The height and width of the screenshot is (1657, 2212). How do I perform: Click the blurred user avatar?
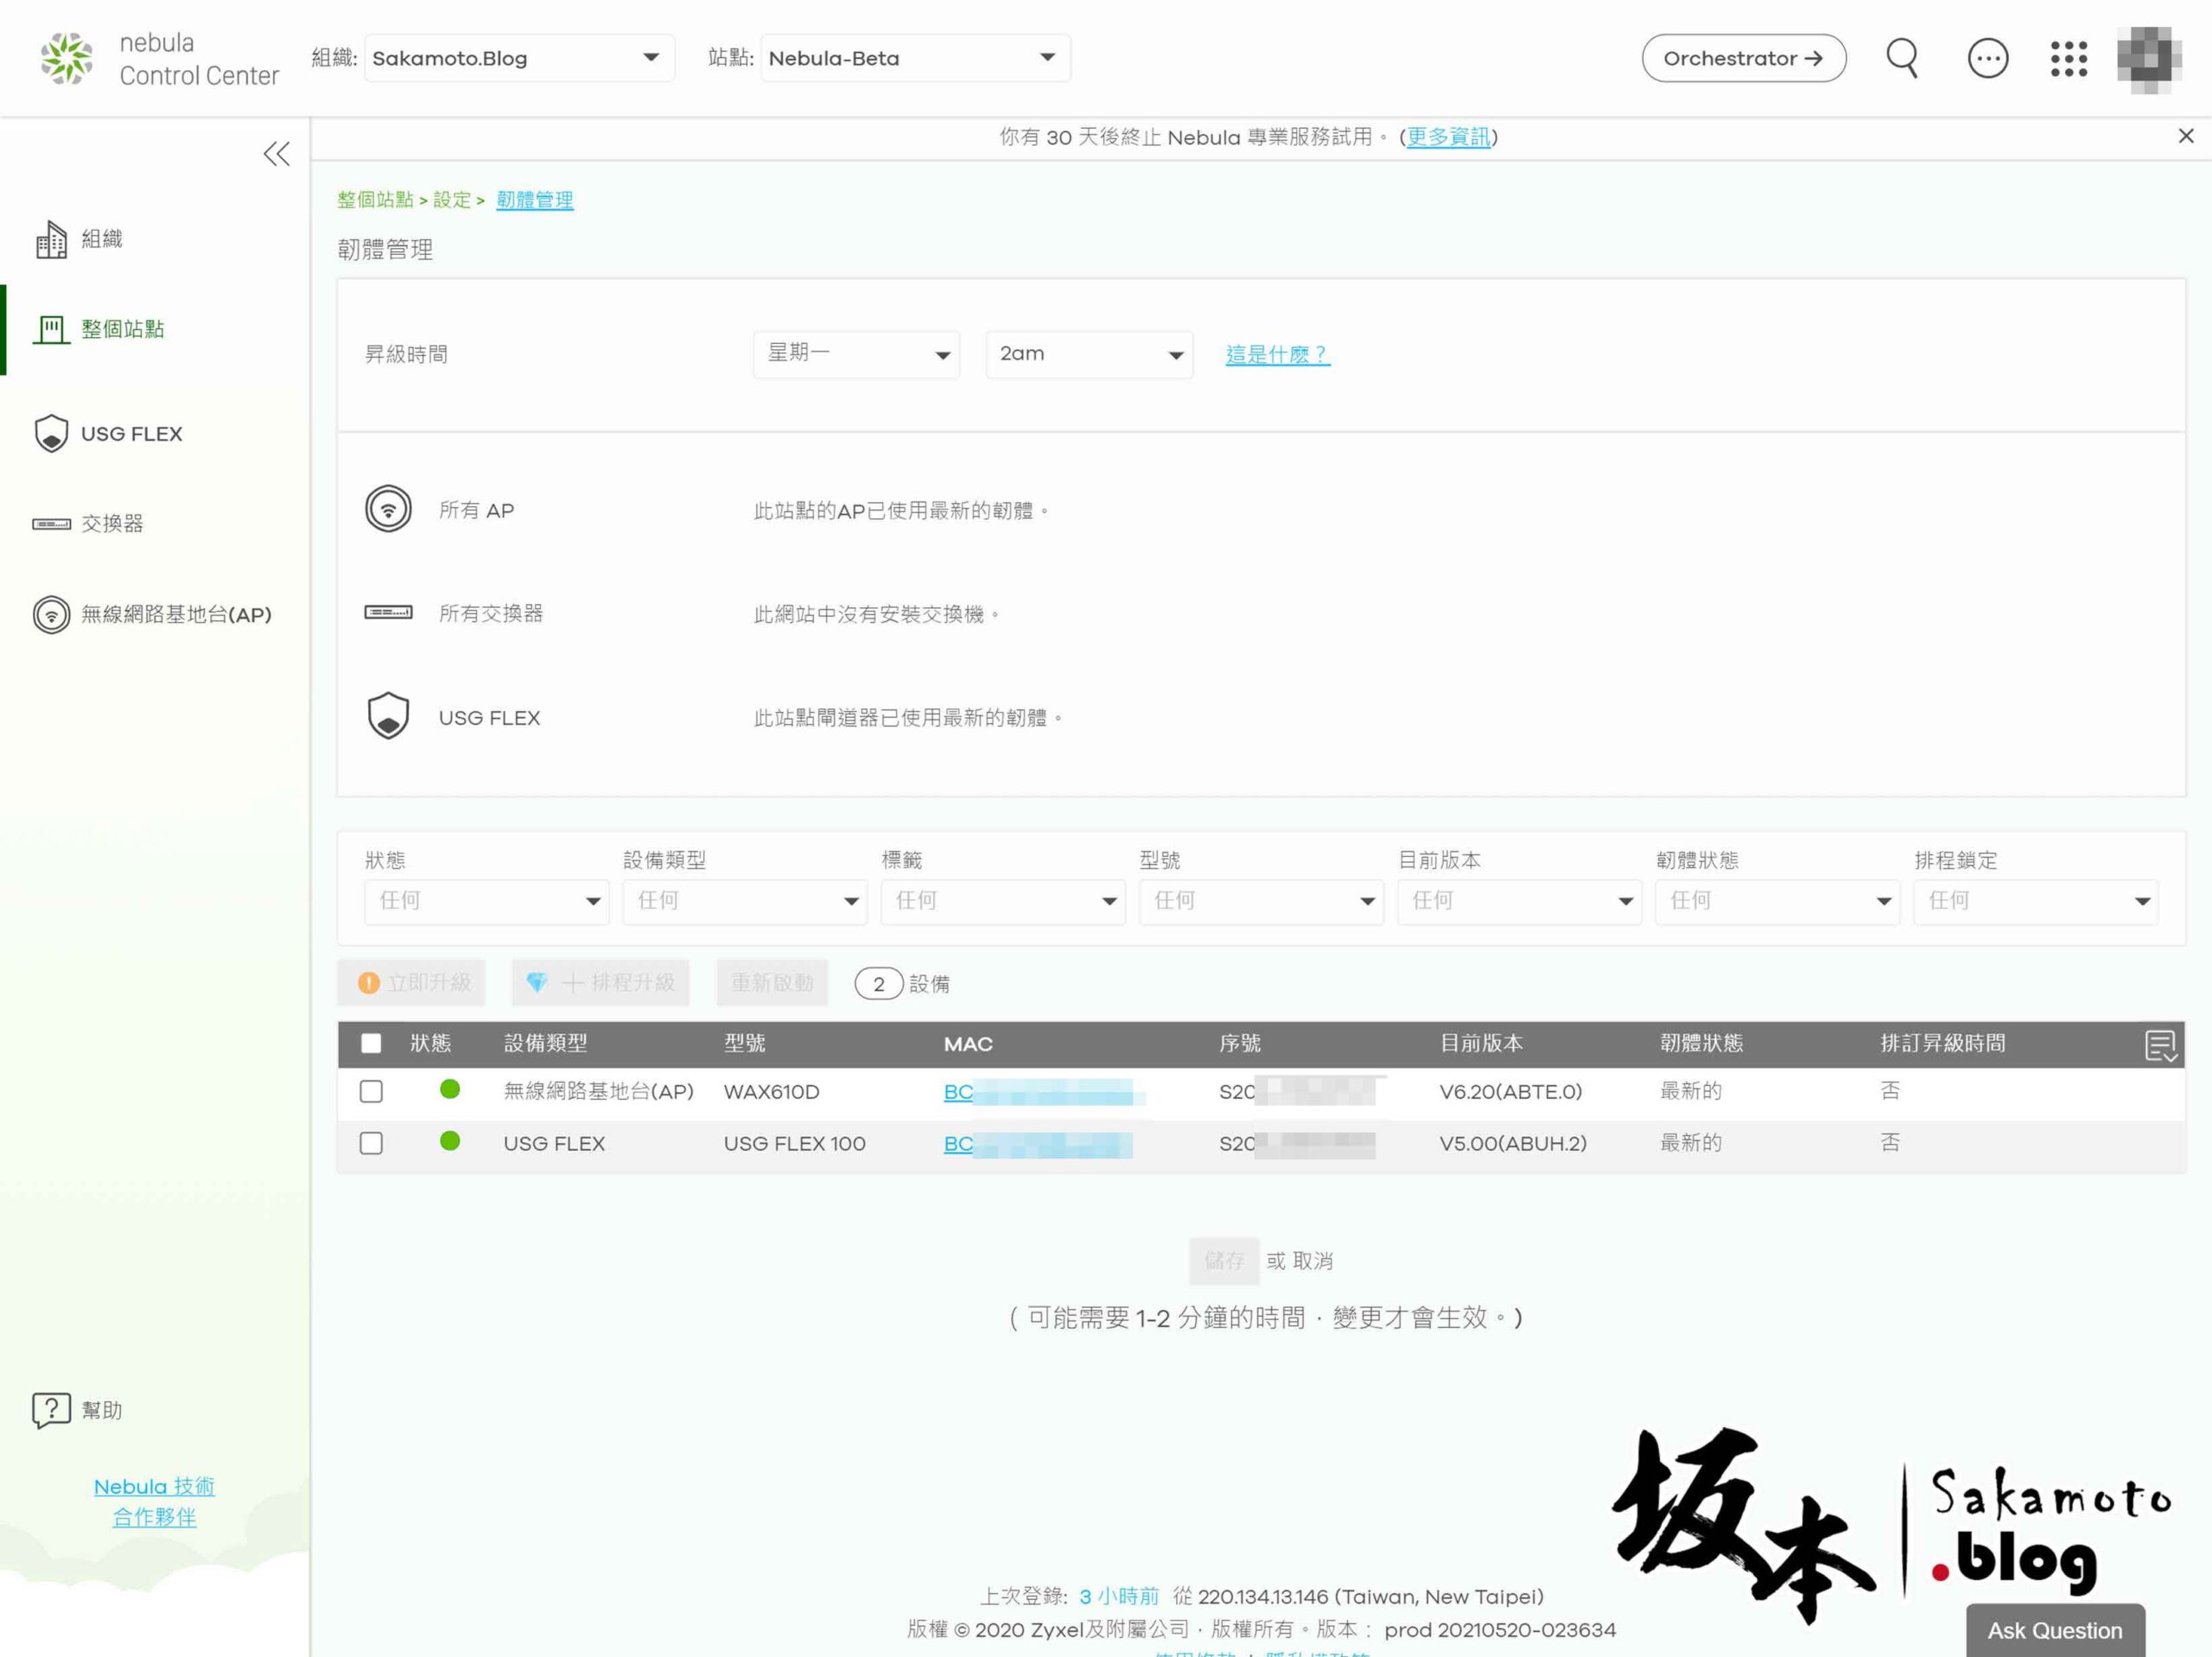(x=2149, y=58)
